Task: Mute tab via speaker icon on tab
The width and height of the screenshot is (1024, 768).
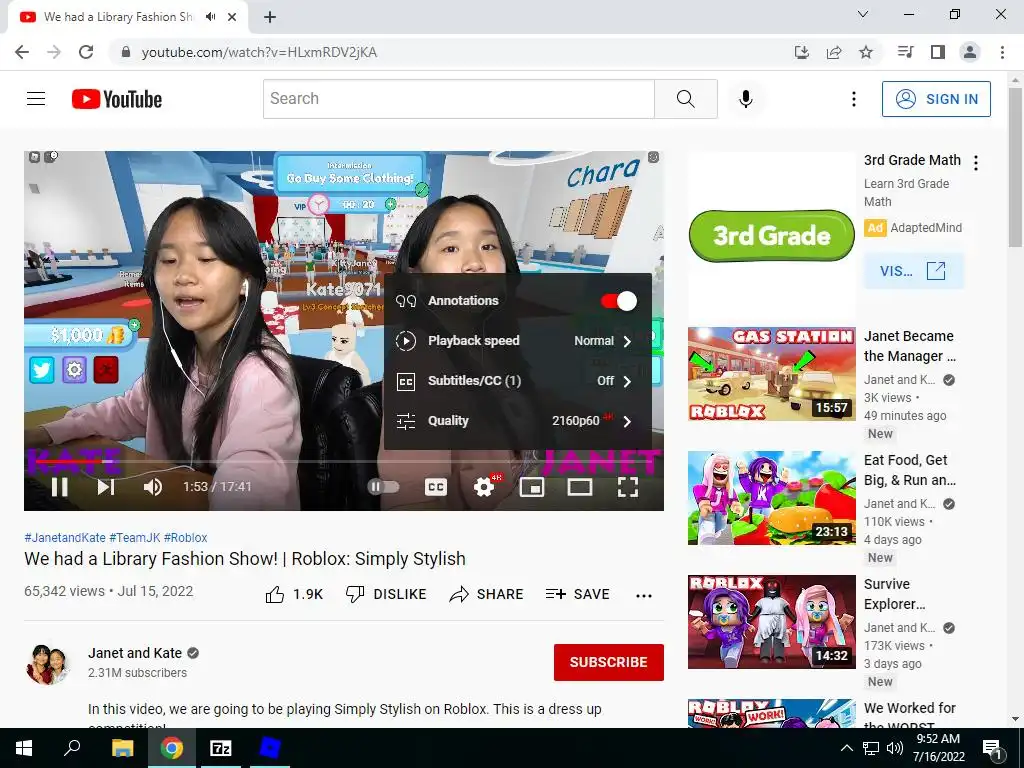Action: pyautogui.click(x=210, y=17)
